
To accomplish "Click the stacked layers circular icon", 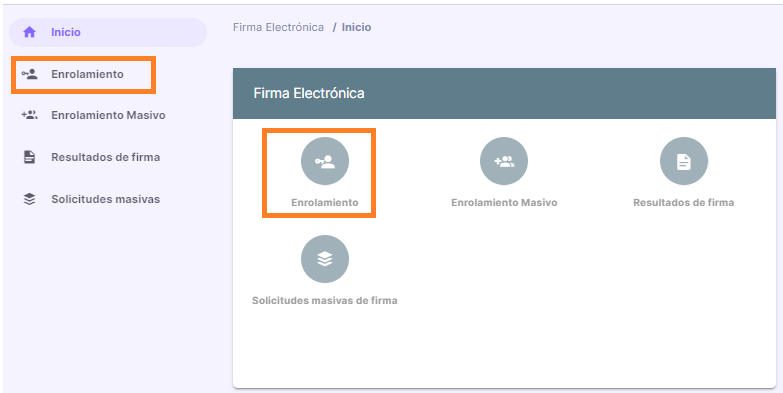I will click(x=325, y=259).
